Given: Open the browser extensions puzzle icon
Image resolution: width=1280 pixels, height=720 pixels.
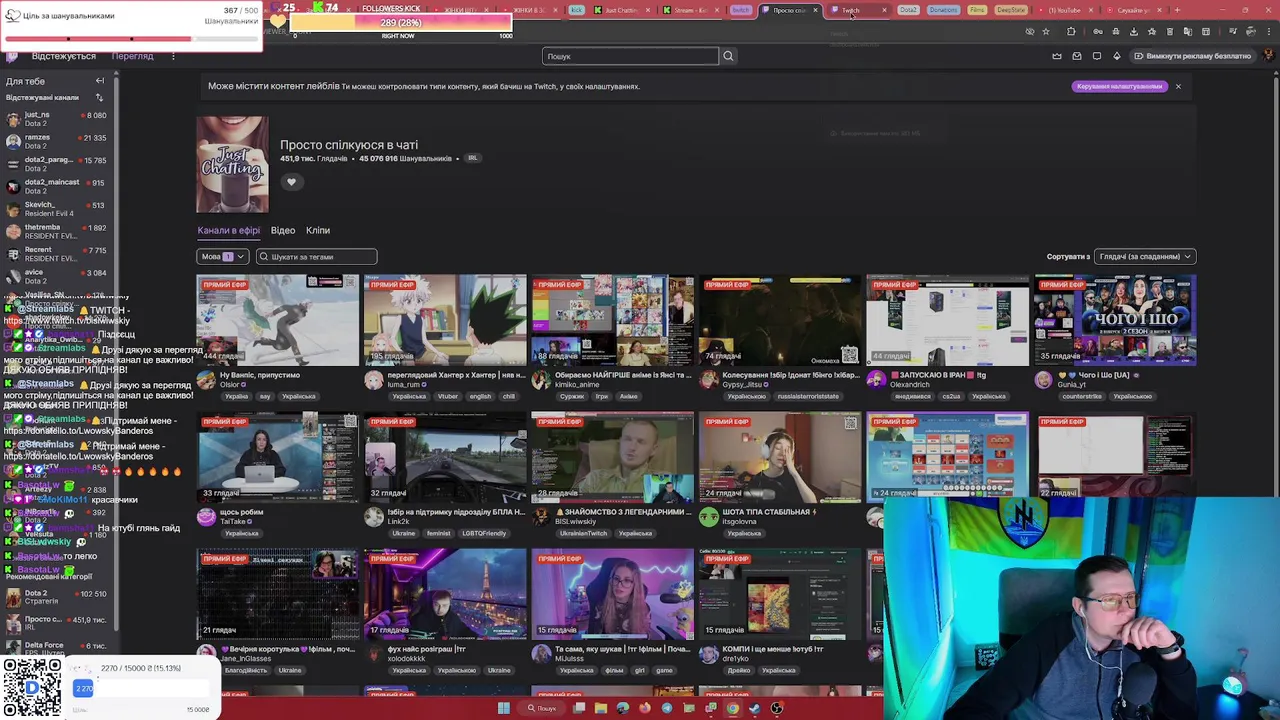Looking at the screenshot, I should point(1071,31).
